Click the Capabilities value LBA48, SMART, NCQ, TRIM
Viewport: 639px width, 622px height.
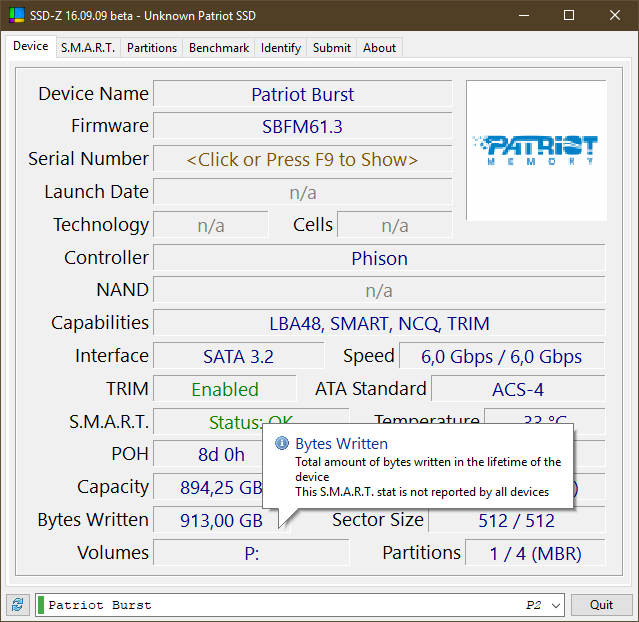coord(379,324)
